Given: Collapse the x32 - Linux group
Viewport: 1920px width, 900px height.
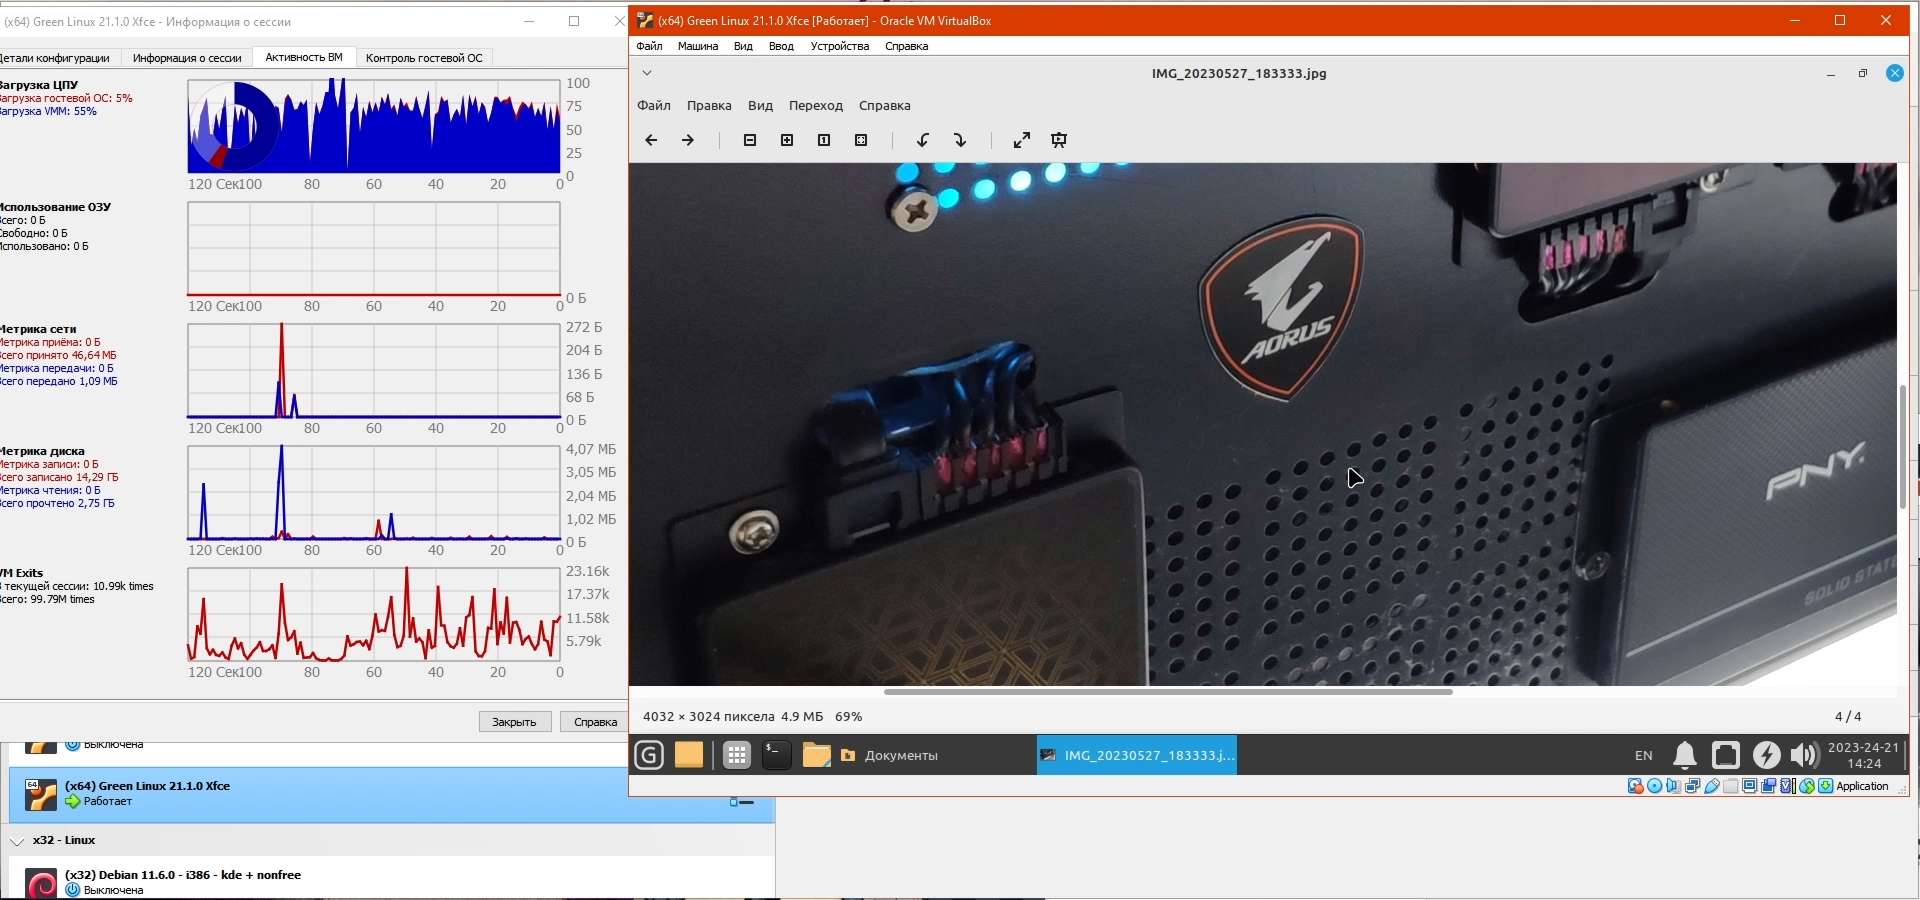Looking at the screenshot, I should pyautogui.click(x=17, y=841).
